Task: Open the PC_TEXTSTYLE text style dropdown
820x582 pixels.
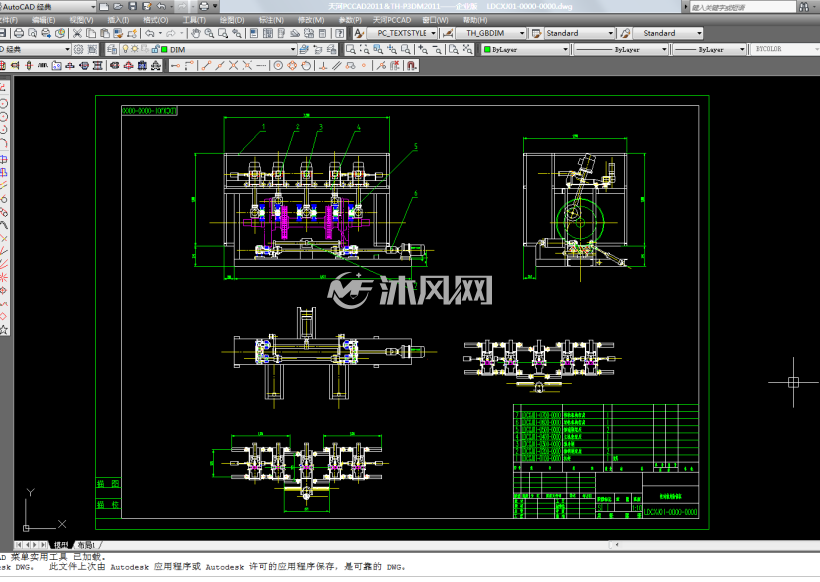Action: click(x=434, y=33)
